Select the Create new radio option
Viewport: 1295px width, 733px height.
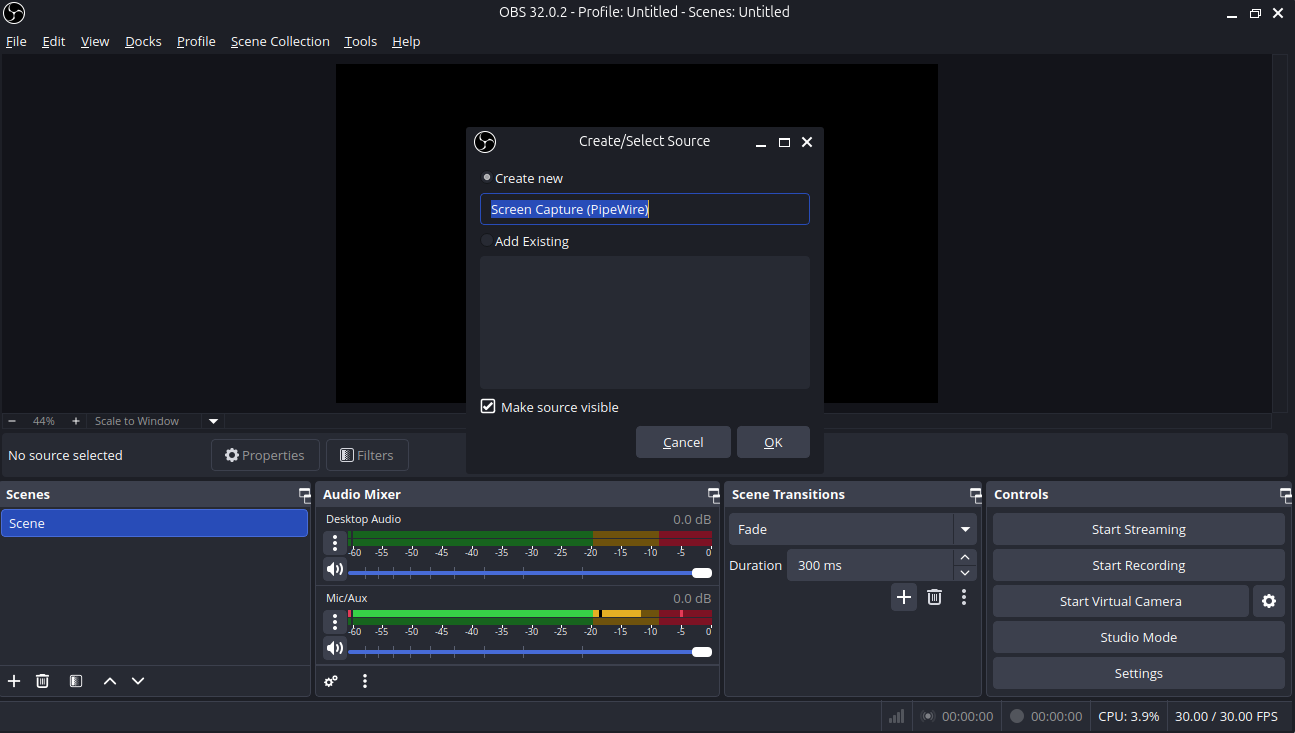tap(487, 178)
